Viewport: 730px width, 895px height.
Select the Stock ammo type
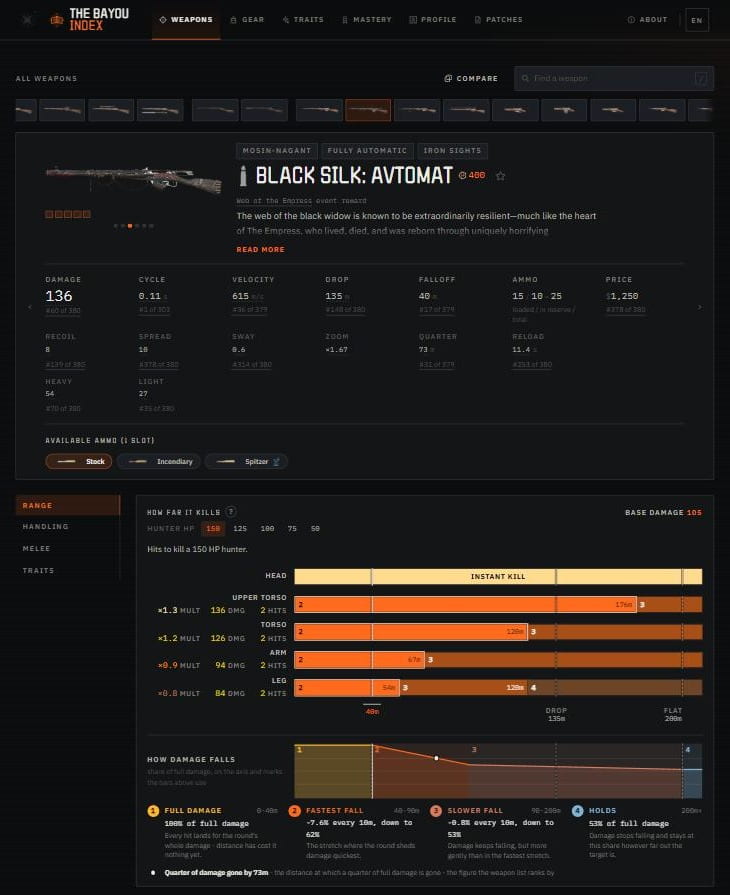79,461
